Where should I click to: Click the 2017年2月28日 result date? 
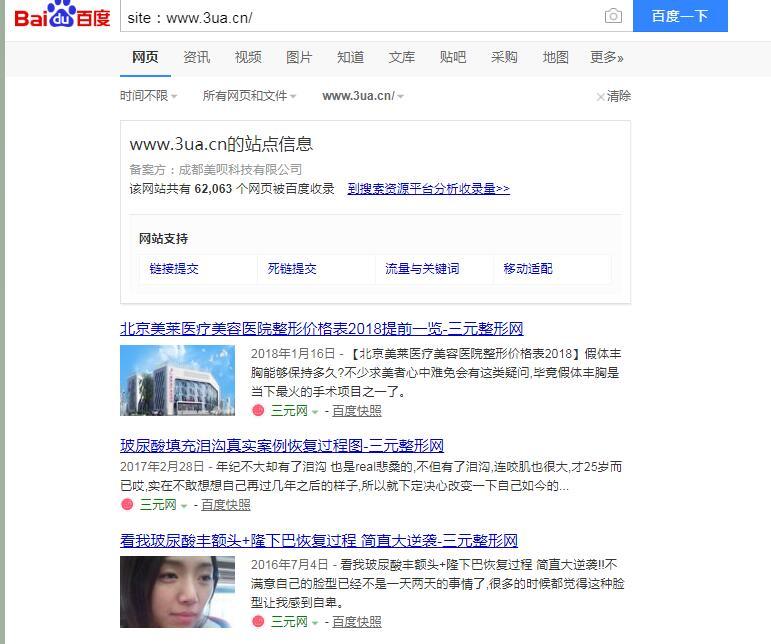click(162, 466)
